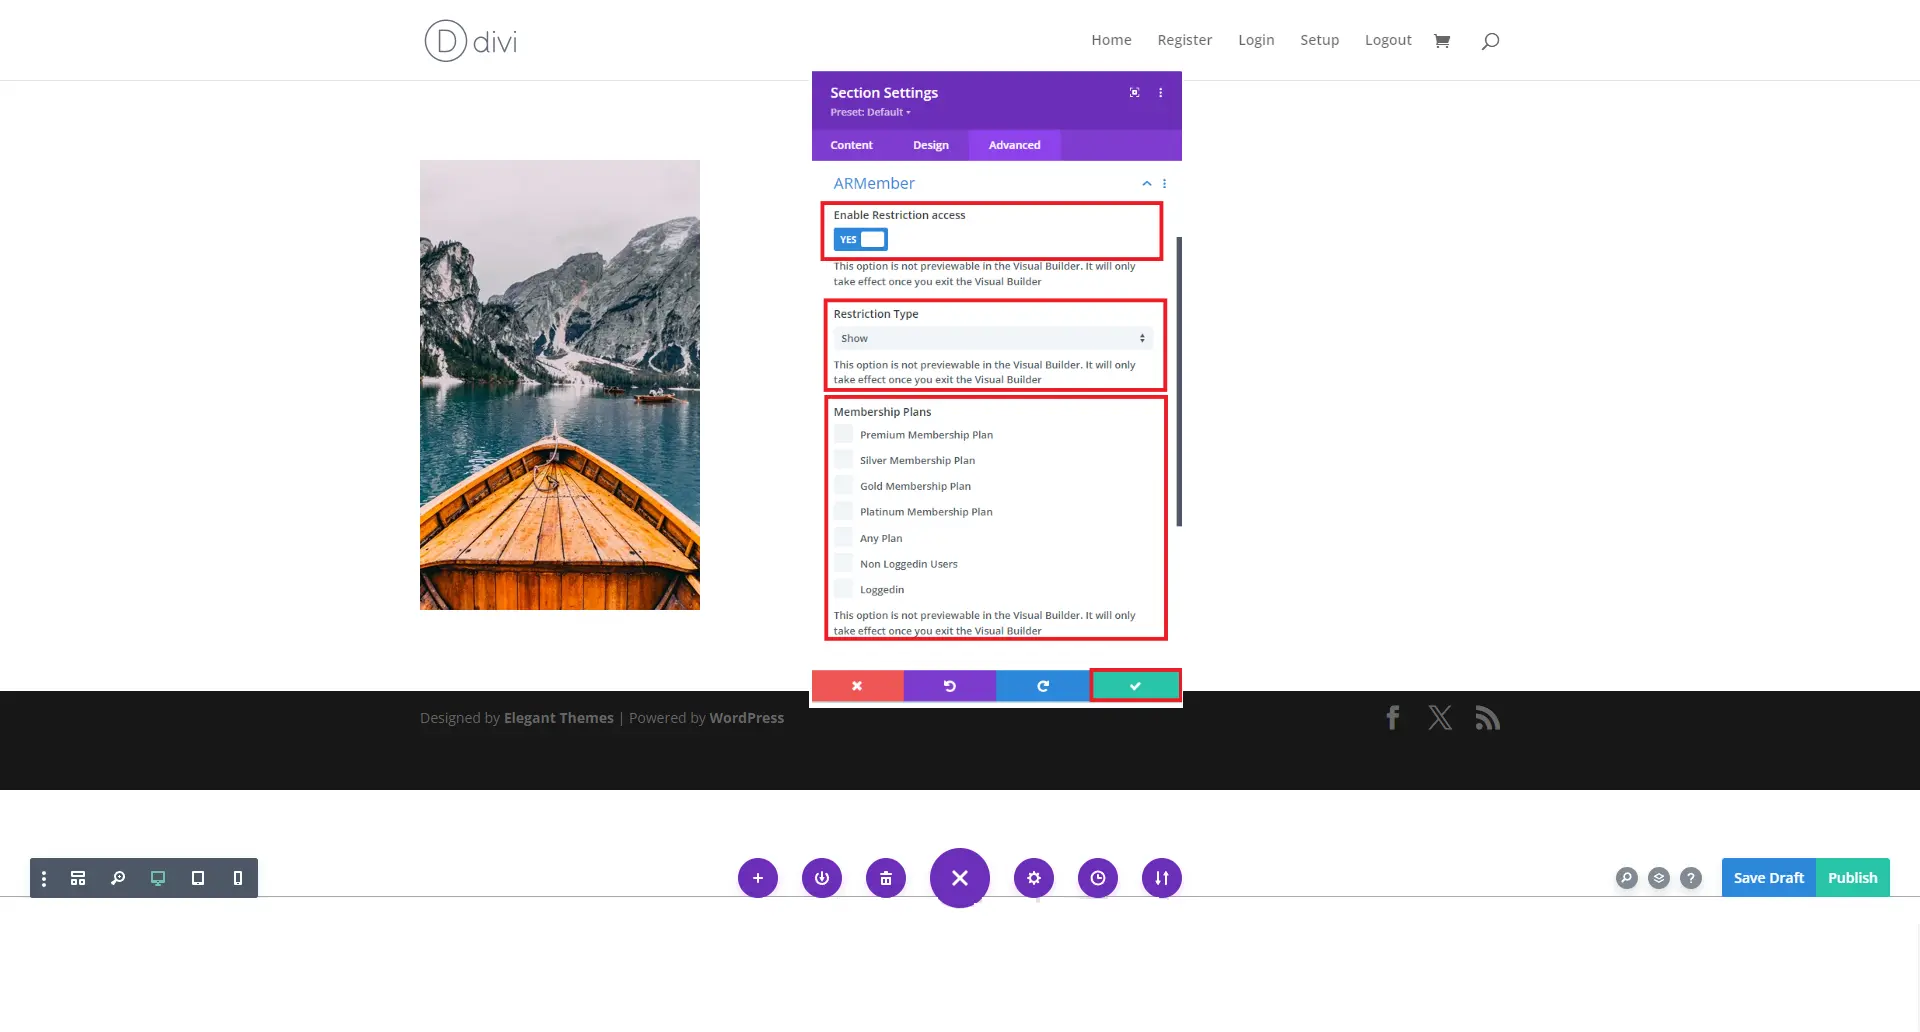The width and height of the screenshot is (1920, 1032).
Task: Check the Any Plan option
Action: (844, 537)
